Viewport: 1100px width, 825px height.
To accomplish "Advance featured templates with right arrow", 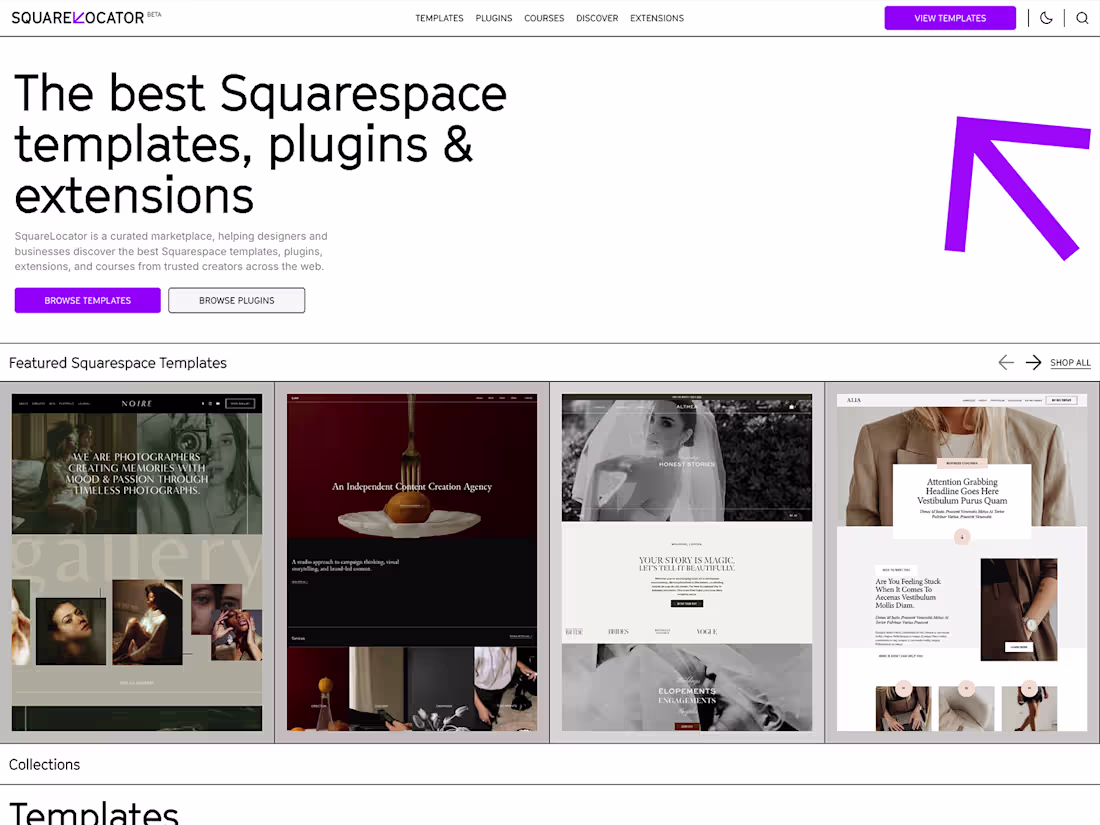I will click(1033, 362).
